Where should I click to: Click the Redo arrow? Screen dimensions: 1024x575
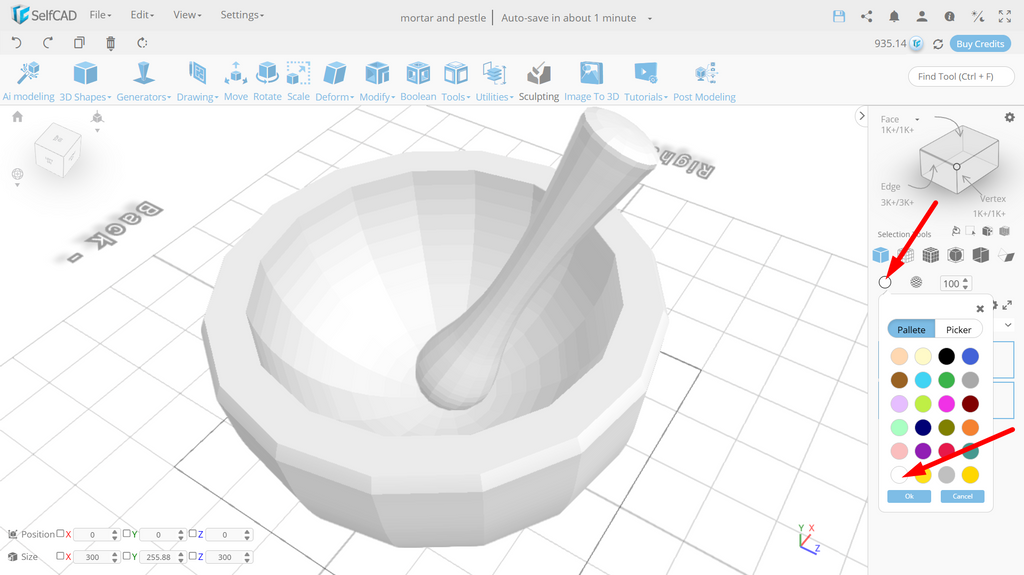[x=48, y=43]
